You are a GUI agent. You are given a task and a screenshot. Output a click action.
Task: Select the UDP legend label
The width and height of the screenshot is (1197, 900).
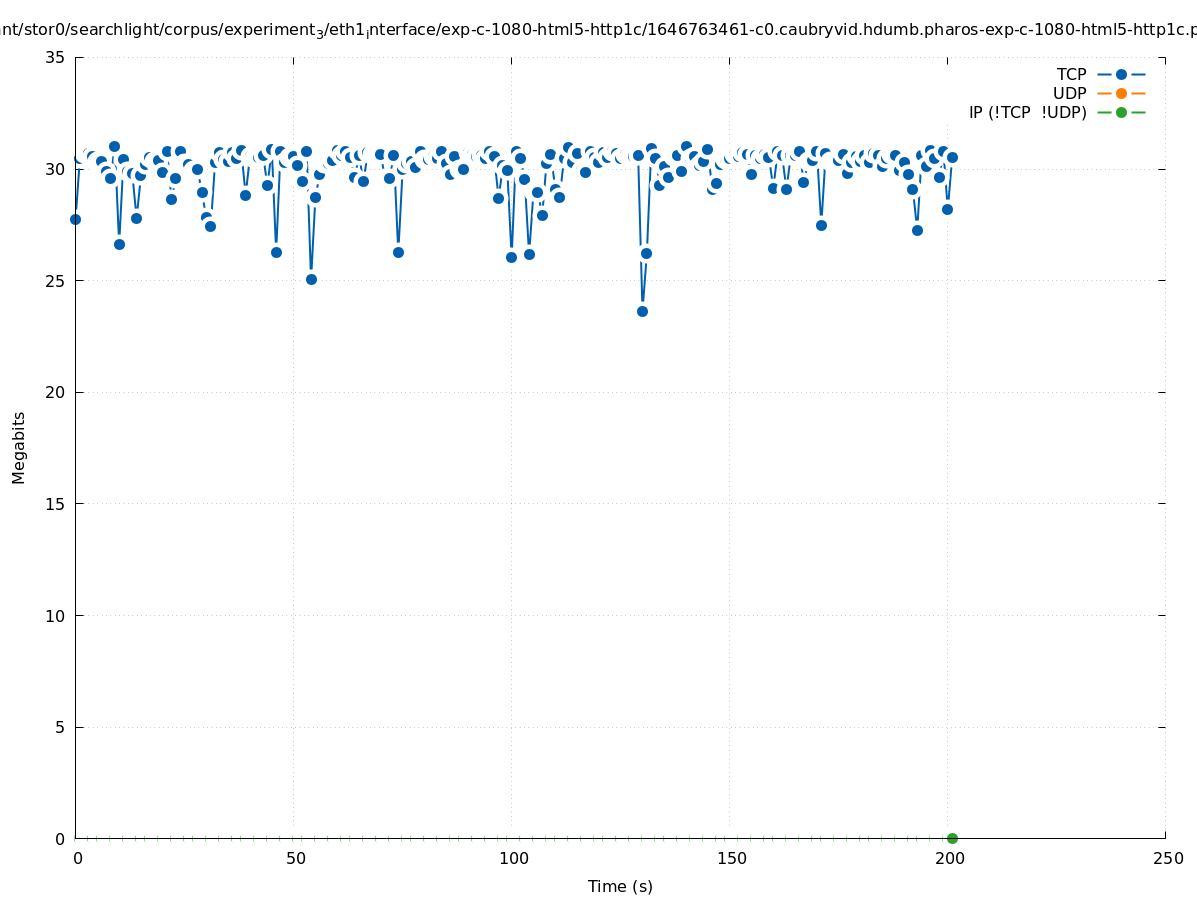coord(1069,93)
